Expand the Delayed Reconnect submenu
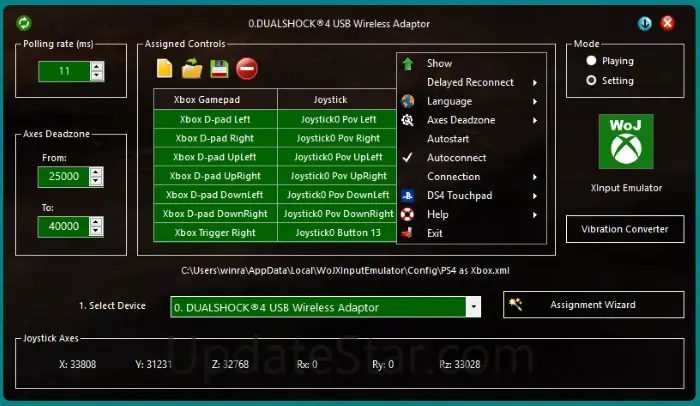 471,83
